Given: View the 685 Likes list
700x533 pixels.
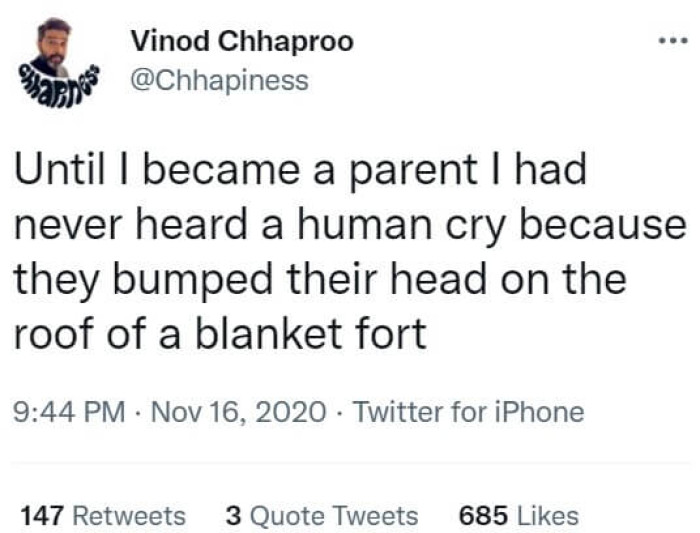Looking at the screenshot, I should point(518,516).
